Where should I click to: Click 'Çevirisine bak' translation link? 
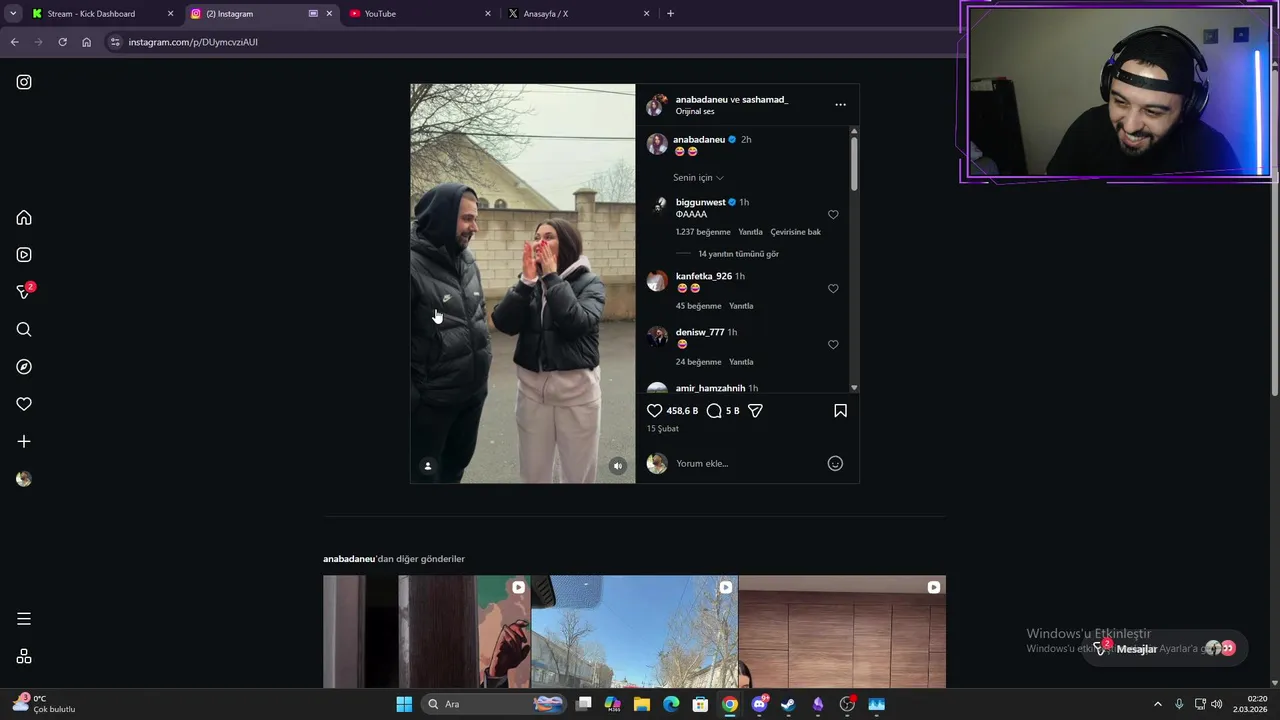click(x=795, y=232)
